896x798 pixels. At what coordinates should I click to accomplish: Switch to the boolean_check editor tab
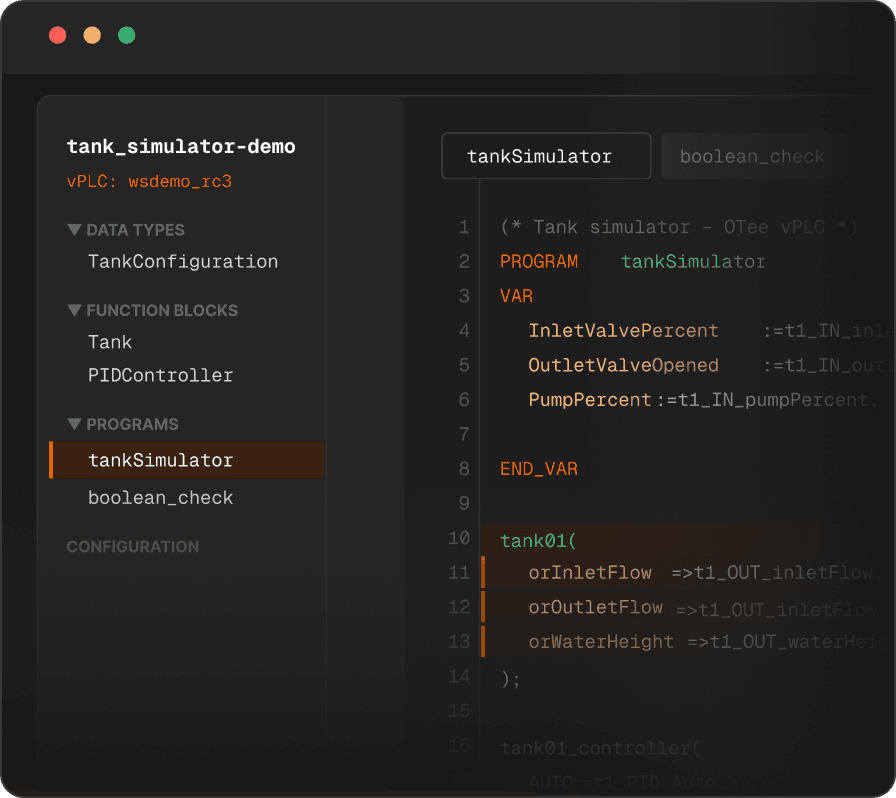click(753, 156)
